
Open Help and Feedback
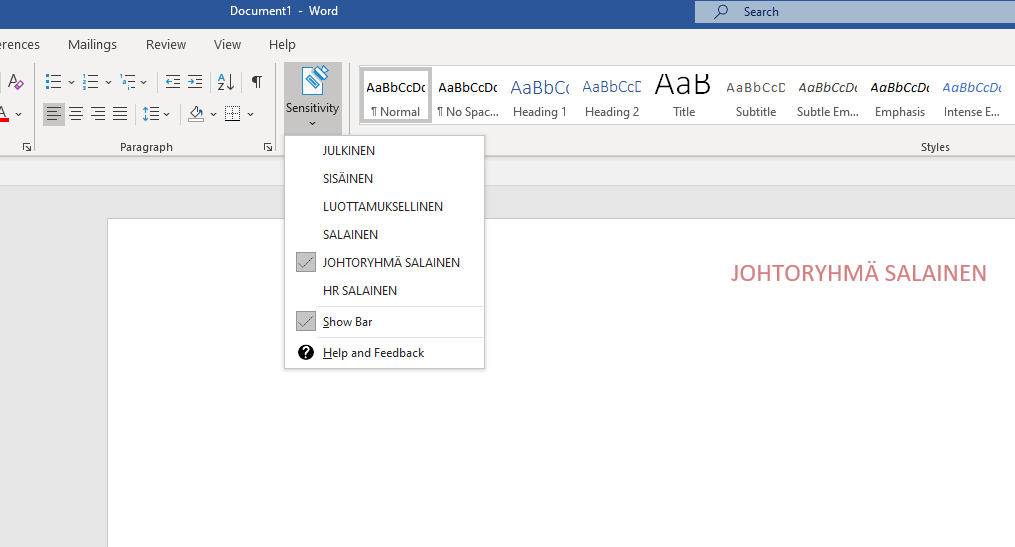pos(385,353)
